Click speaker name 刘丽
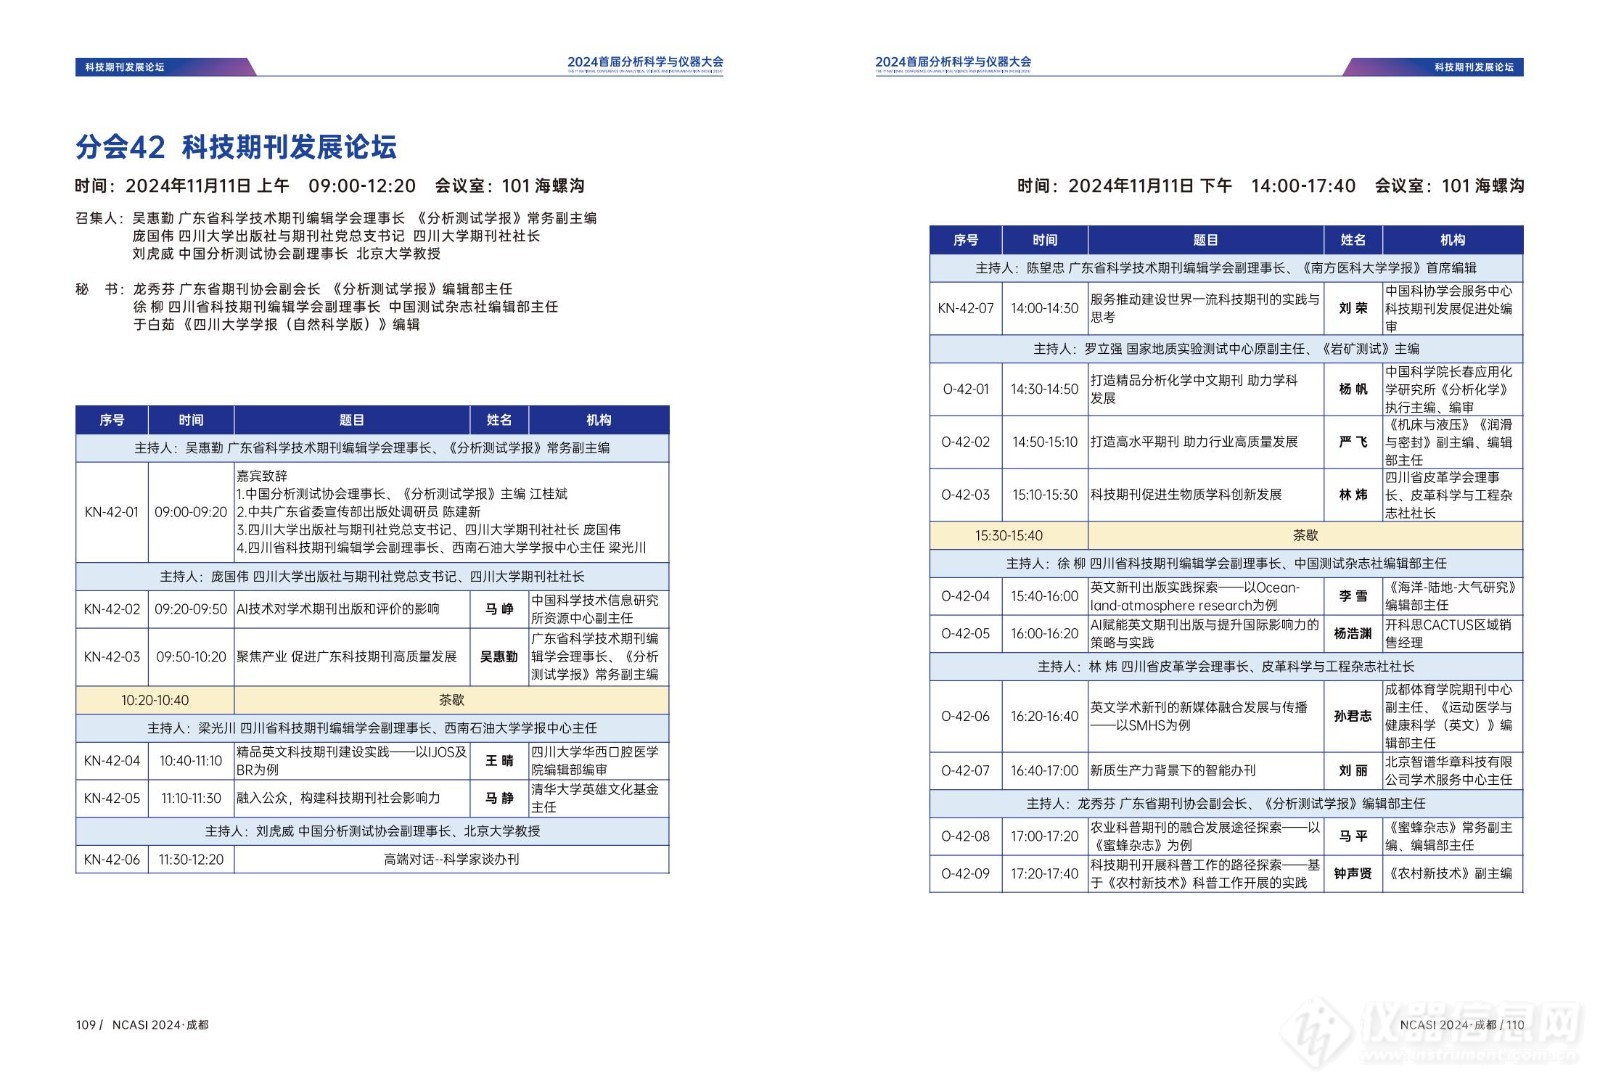 pyautogui.click(x=1353, y=771)
